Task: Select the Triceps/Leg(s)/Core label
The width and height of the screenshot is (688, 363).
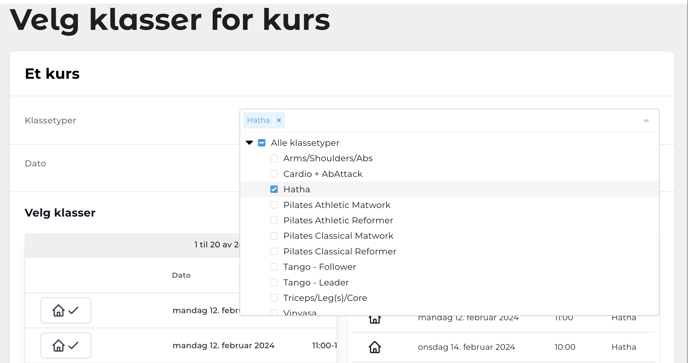Action: click(x=325, y=298)
